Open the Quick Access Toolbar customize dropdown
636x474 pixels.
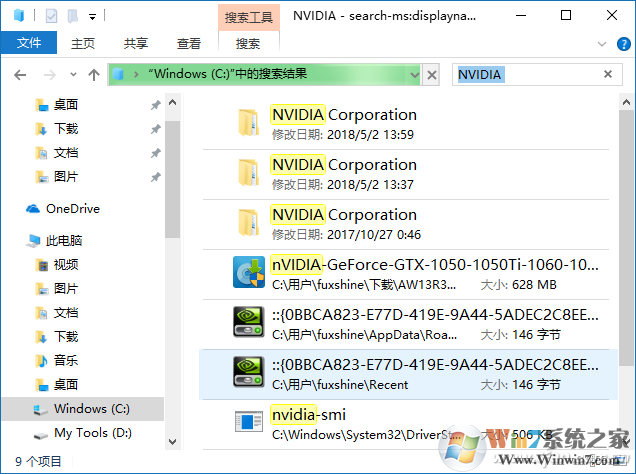coord(92,17)
